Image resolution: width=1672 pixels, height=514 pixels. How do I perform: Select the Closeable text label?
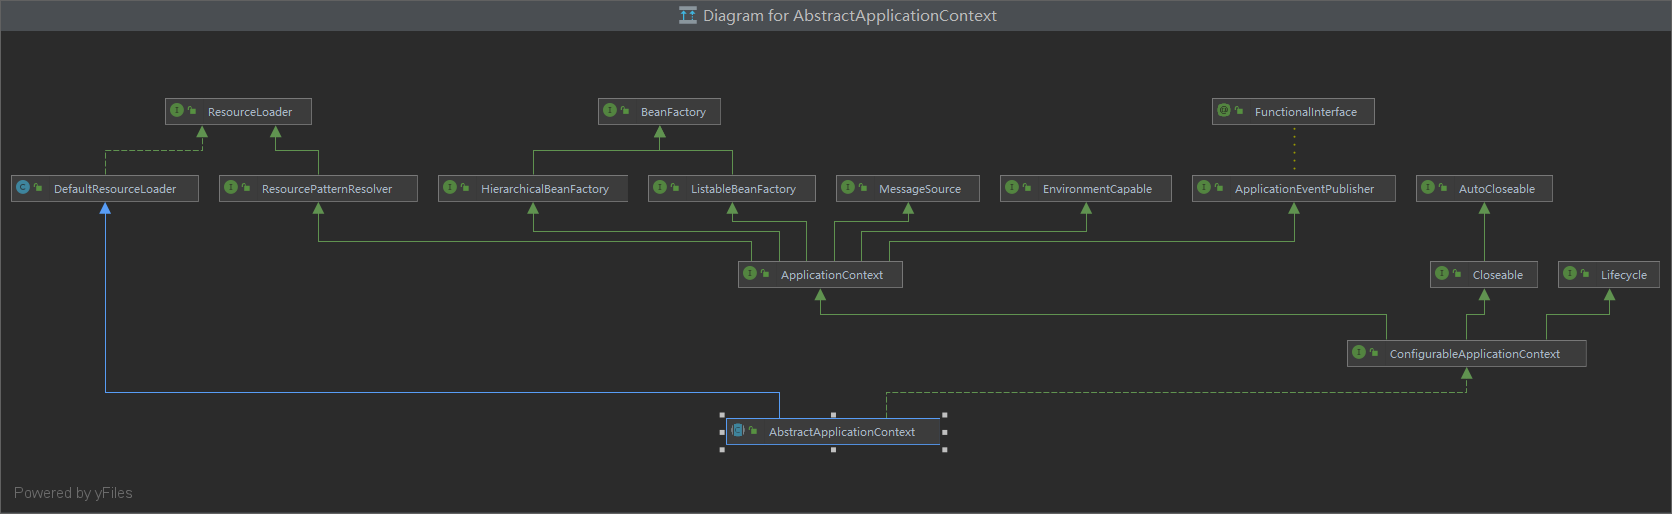tap(1498, 275)
